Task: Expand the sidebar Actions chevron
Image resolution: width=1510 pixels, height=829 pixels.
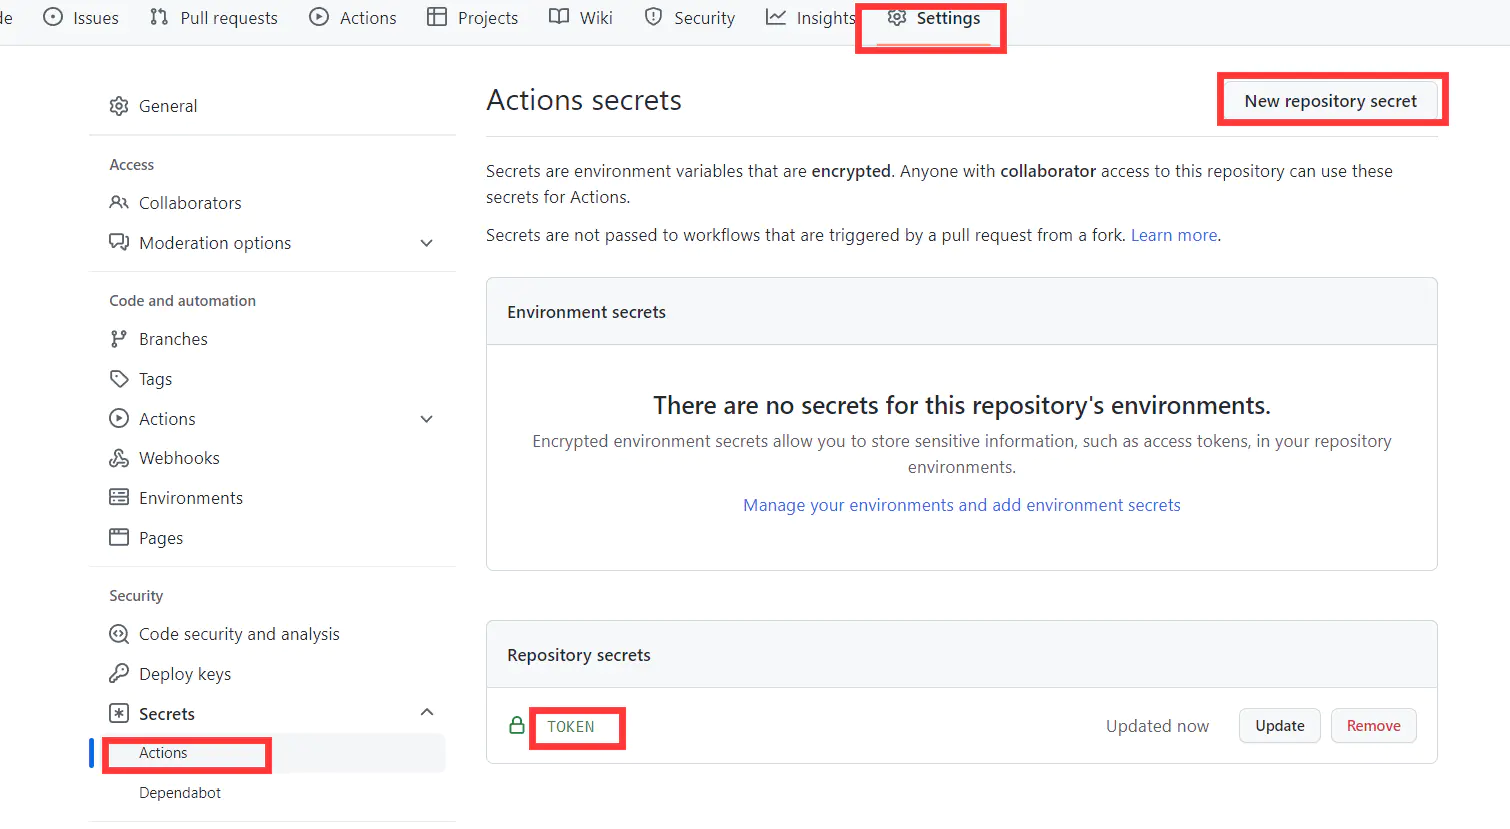Action: tap(427, 419)
